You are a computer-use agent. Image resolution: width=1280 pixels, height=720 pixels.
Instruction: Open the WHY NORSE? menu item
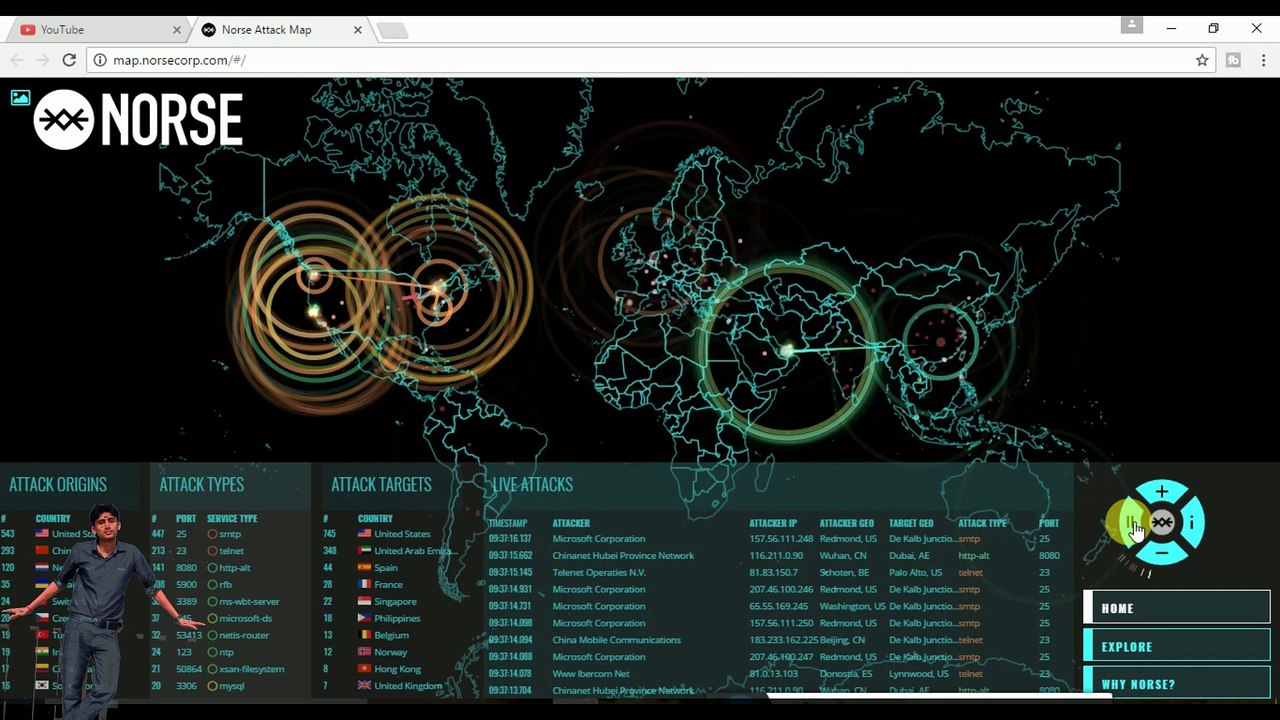click(x=1177, y=684)
